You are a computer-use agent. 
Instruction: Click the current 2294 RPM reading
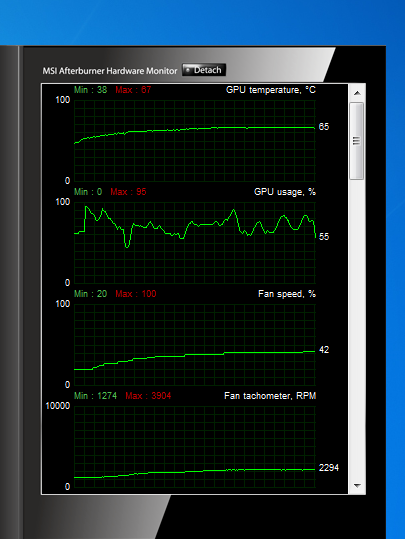pos(329,468)
